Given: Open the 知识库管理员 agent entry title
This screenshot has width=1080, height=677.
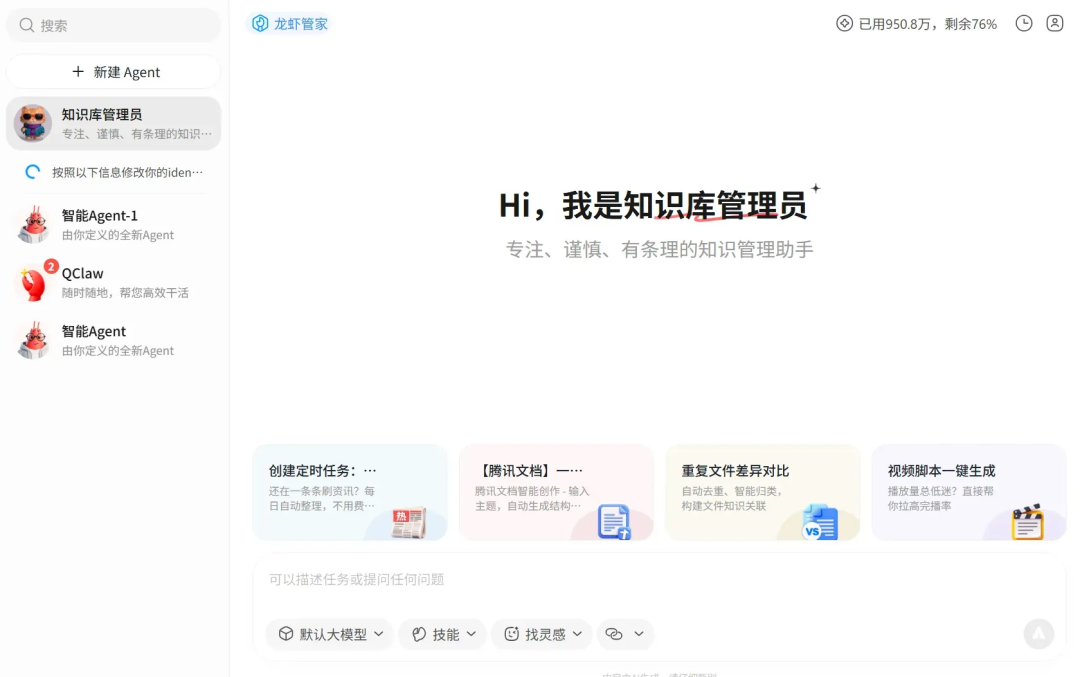Looking at the screenshot, I should [x=102, y=114].
